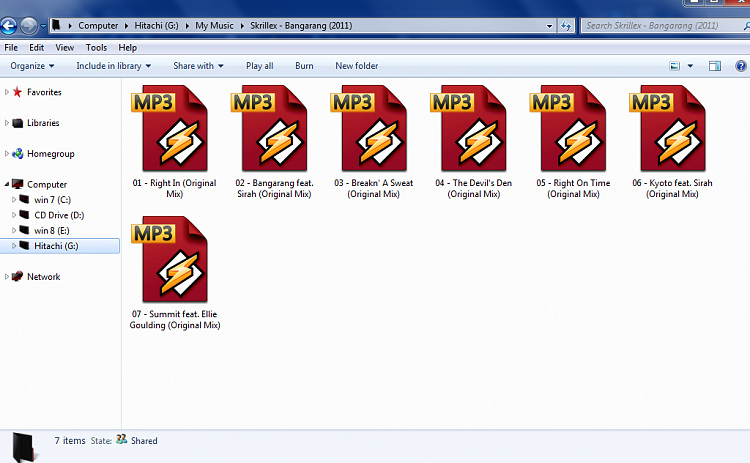Collapse the Computer tree node
Viewport: 750px width, 463px height.
click(7, 185)
